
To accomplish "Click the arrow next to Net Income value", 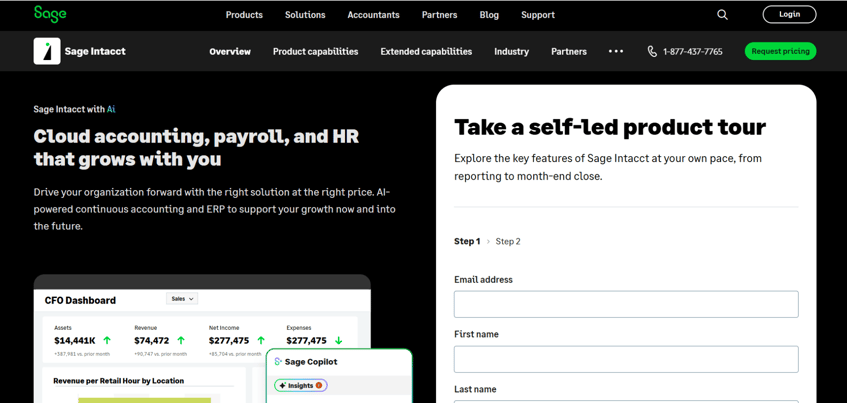I will pos(261,340).
